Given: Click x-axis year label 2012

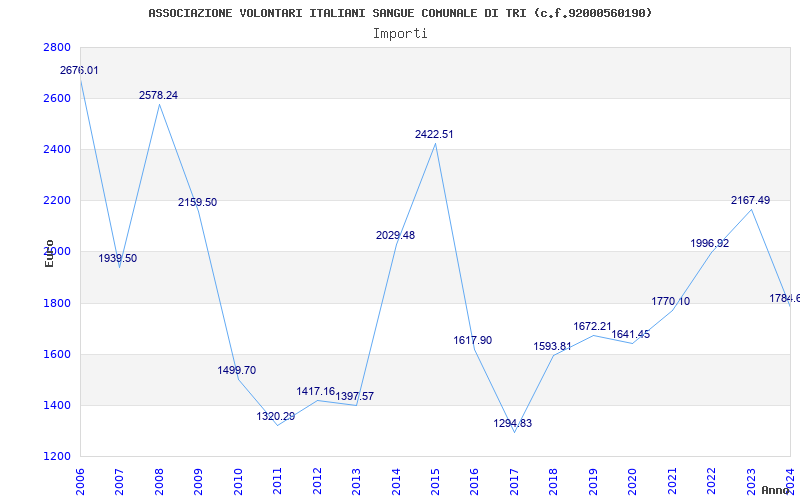Looking at the screenshot, I should click(x=317, y=482).
